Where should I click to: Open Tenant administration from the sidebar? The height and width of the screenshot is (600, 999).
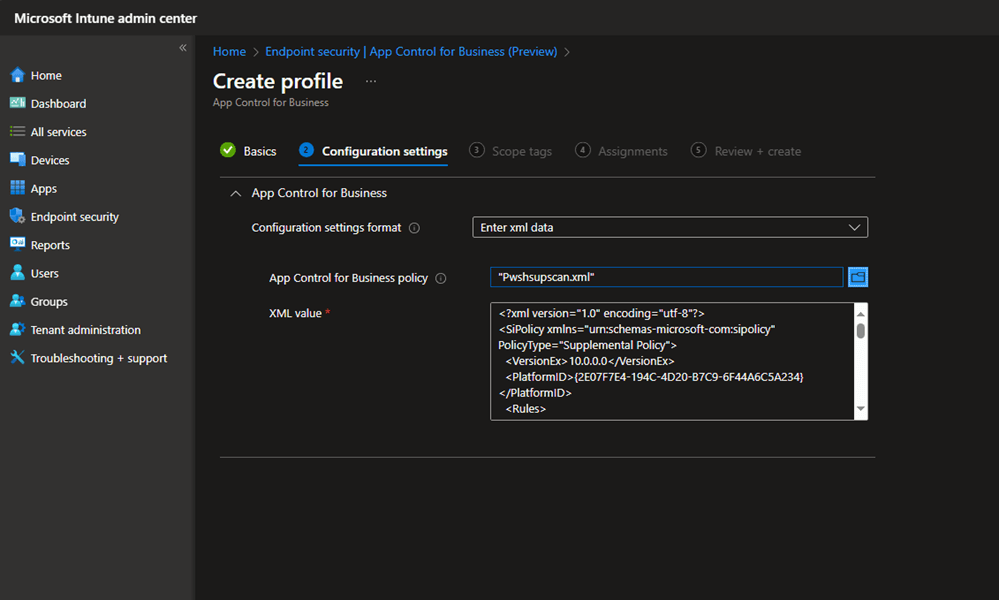tap(85, 330)
